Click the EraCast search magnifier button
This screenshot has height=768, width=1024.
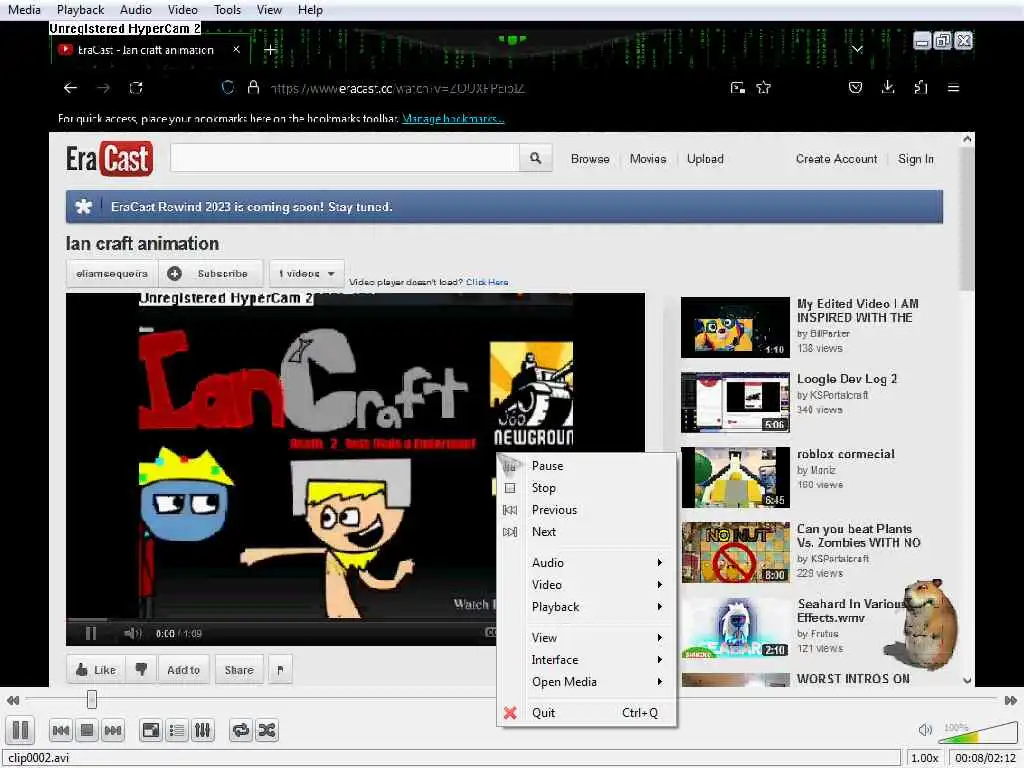[536, 158]
